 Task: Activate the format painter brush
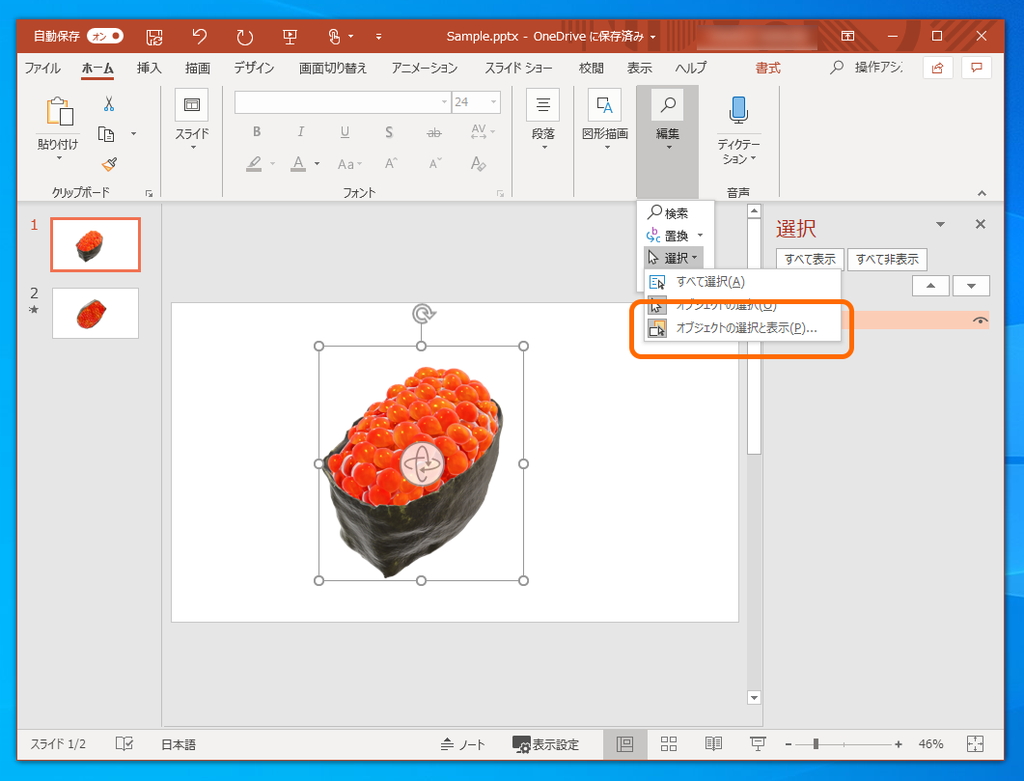click(109, 163)
